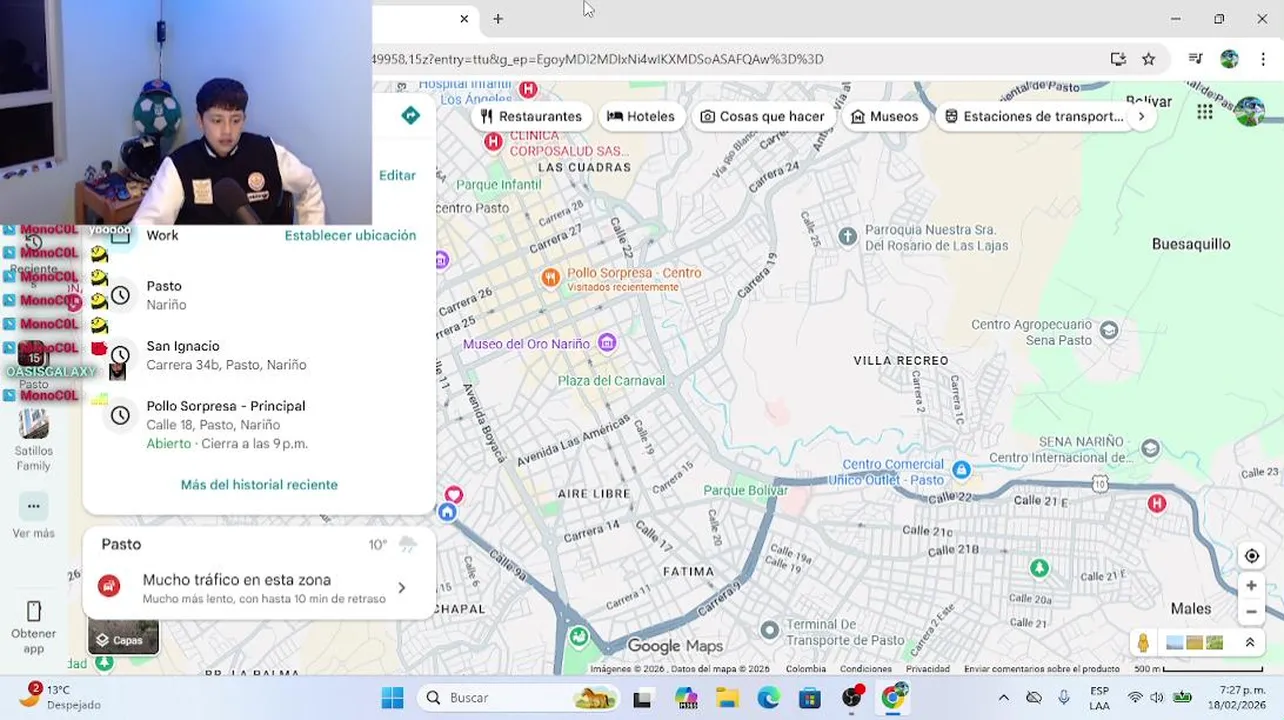Click the taskbar microphone icon
Viewport: 1284px width, 720px height.
[1064, 698]
